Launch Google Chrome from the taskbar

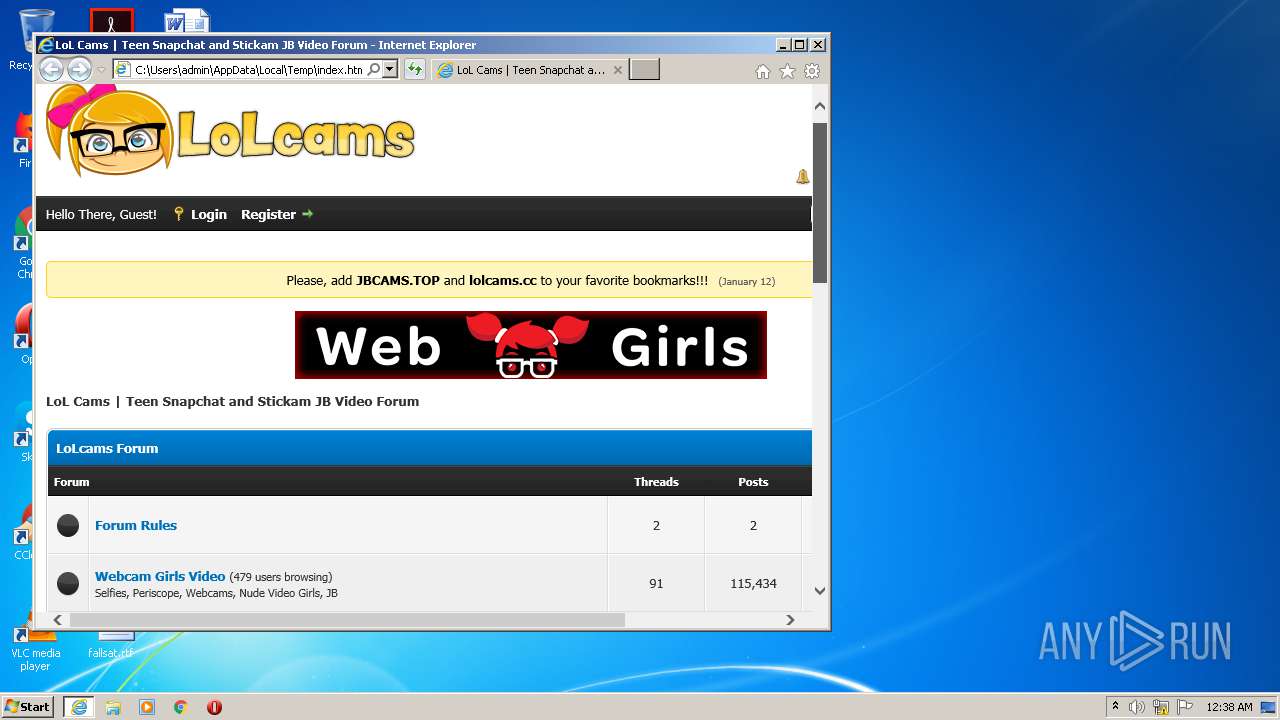pyautogui.click(x=181, y=707)
